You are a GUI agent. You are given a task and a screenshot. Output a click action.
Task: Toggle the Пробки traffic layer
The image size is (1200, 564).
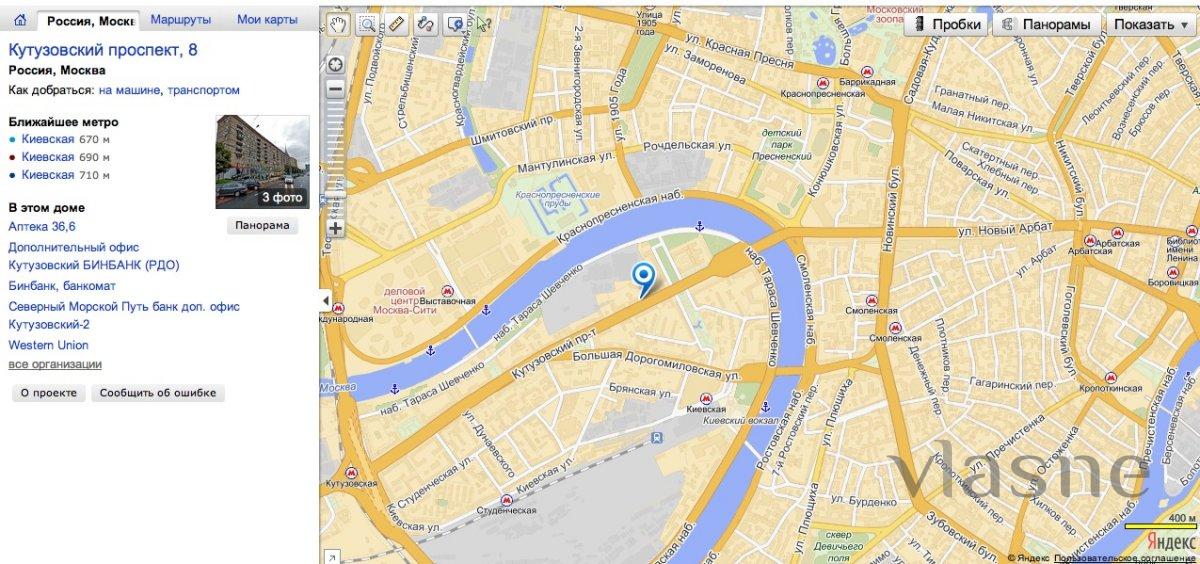pyautogui.click(x=946, y=25)
